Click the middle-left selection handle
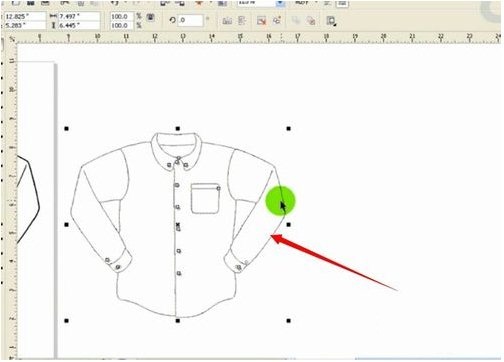The height and width of the screenshot is (362, 504). pos(67,225)
